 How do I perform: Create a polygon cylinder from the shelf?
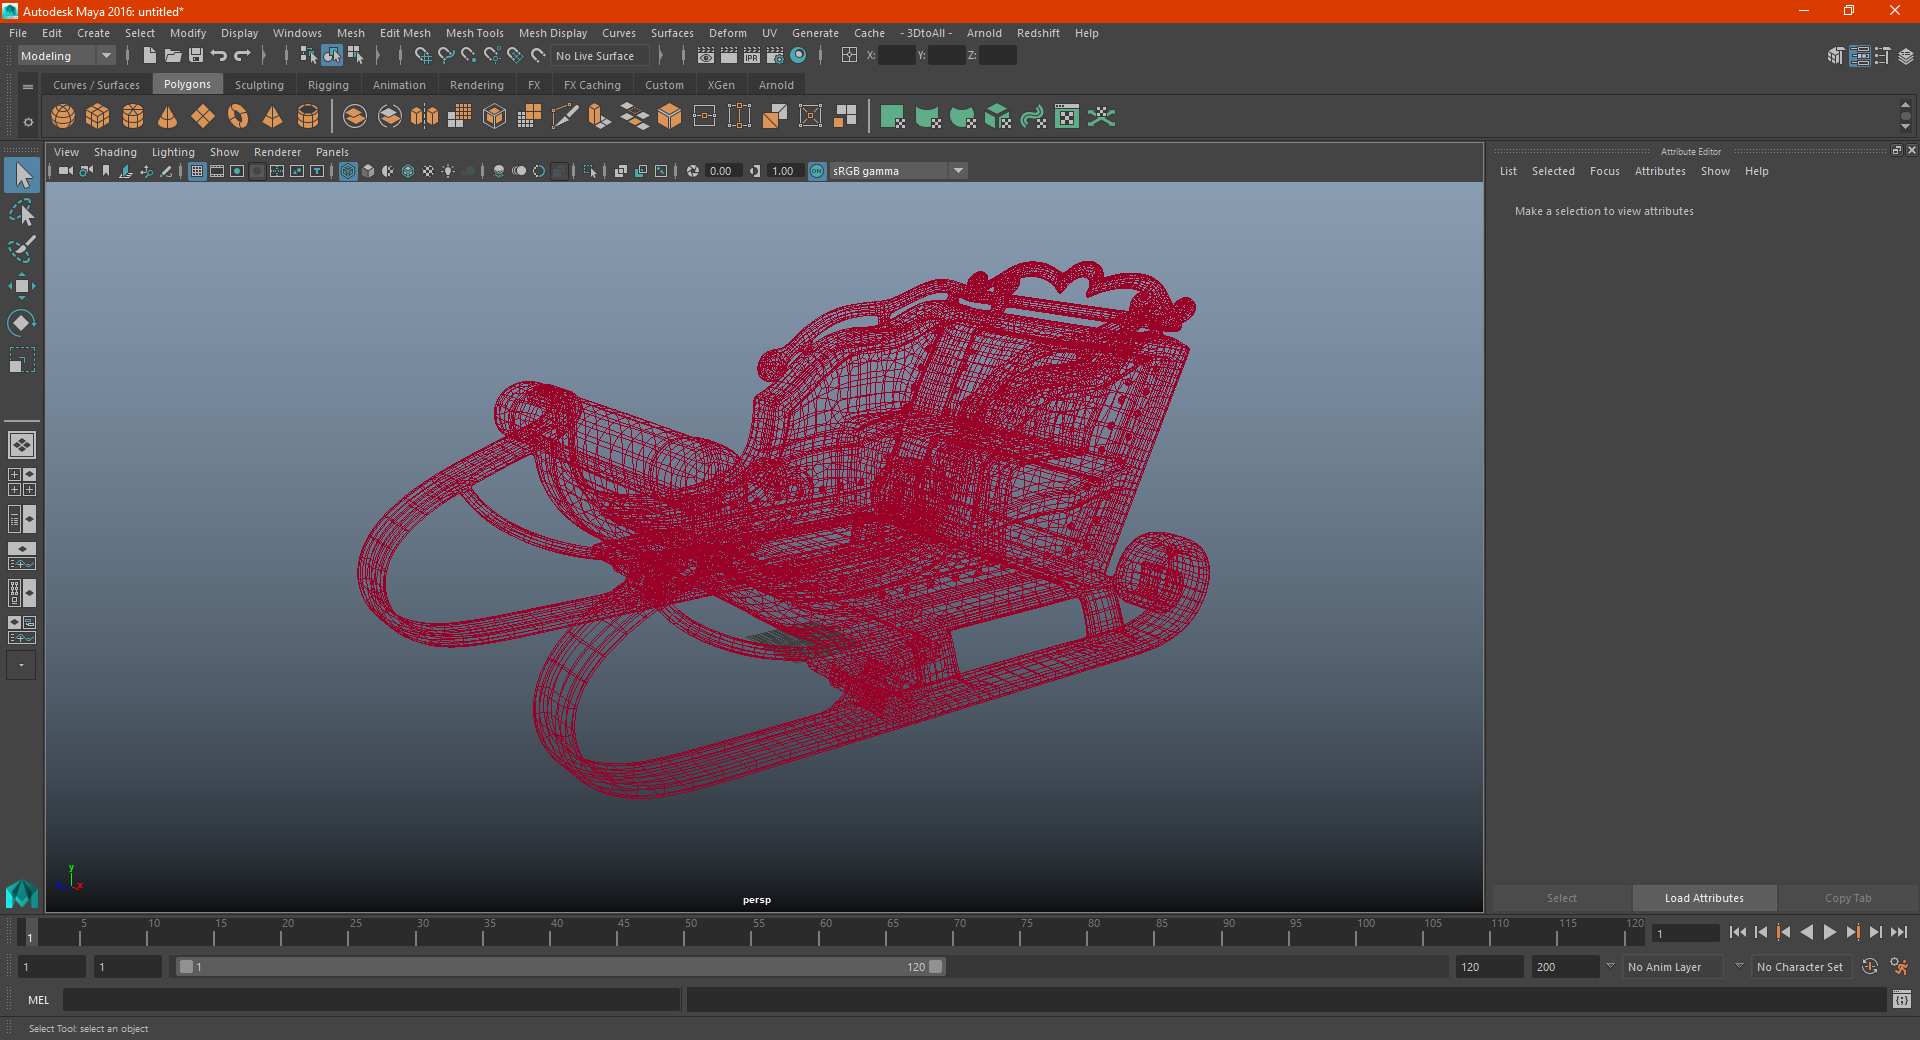(133, 117)
